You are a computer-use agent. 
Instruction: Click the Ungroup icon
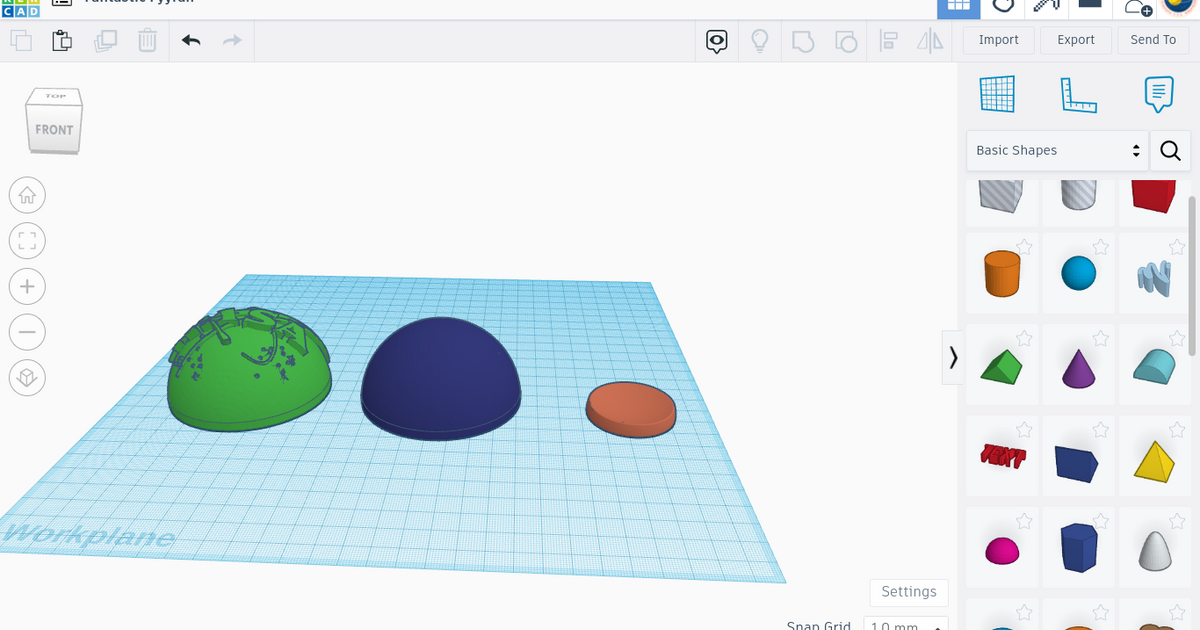pyautogui.click(x=846, y=41)
